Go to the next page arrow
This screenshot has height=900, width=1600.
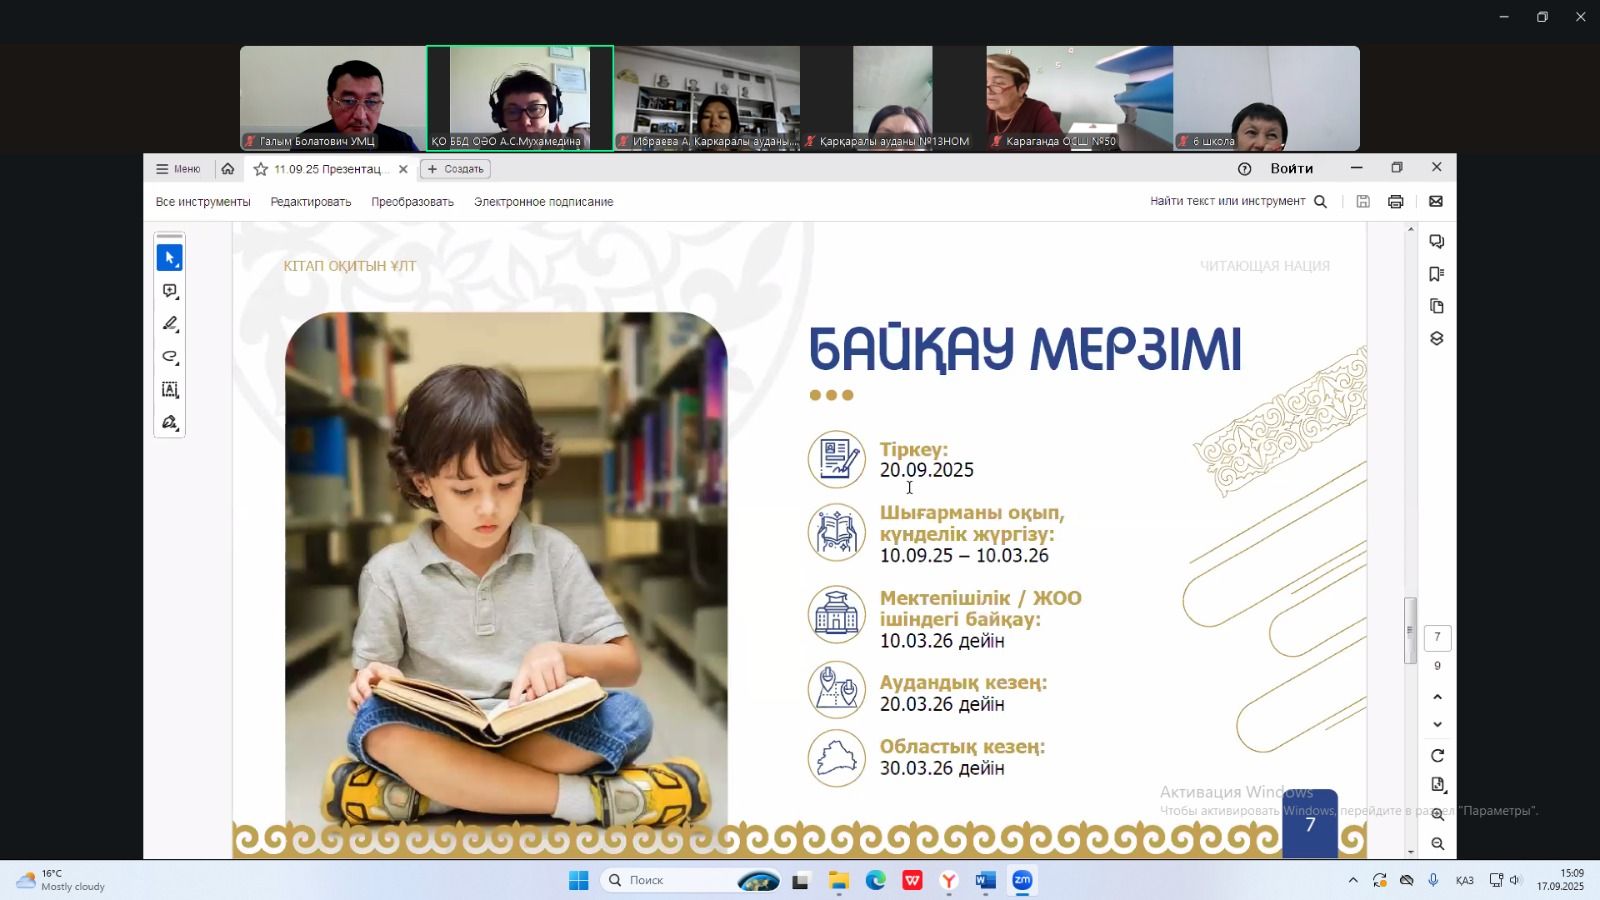(1437, 725)
